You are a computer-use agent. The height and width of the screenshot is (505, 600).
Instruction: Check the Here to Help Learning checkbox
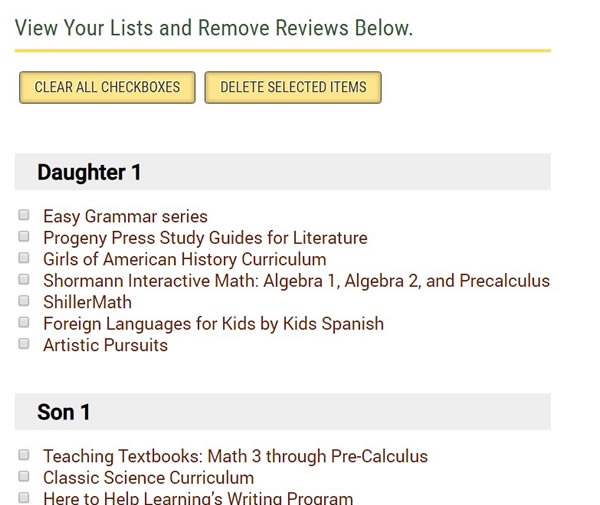(x=24, y=497)
